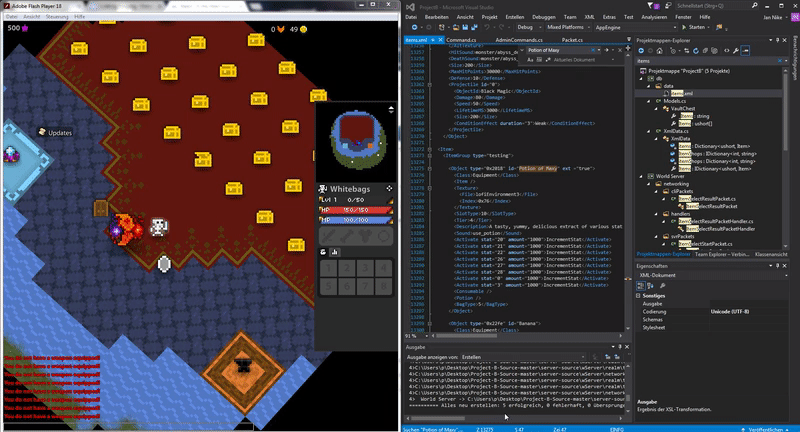
Task: Toggle Match Case Aa in Find box
Action: pos(530,60)
